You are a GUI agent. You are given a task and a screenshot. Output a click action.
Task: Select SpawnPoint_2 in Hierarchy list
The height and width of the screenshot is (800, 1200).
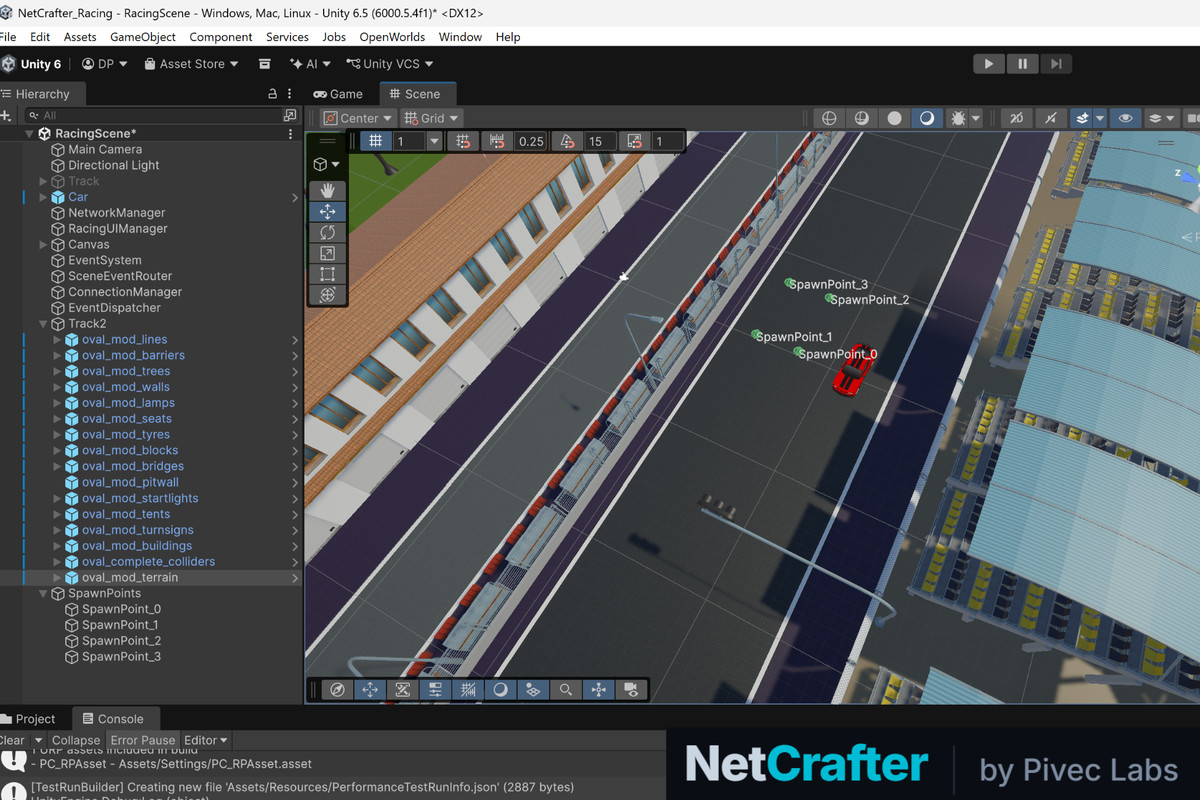[121, 641]
